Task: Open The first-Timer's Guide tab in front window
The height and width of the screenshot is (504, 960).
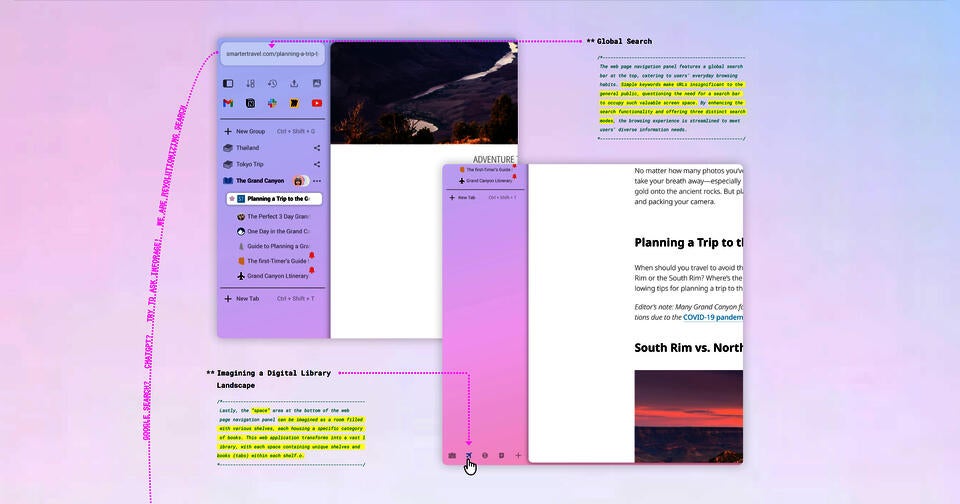Action: point(485,170)
